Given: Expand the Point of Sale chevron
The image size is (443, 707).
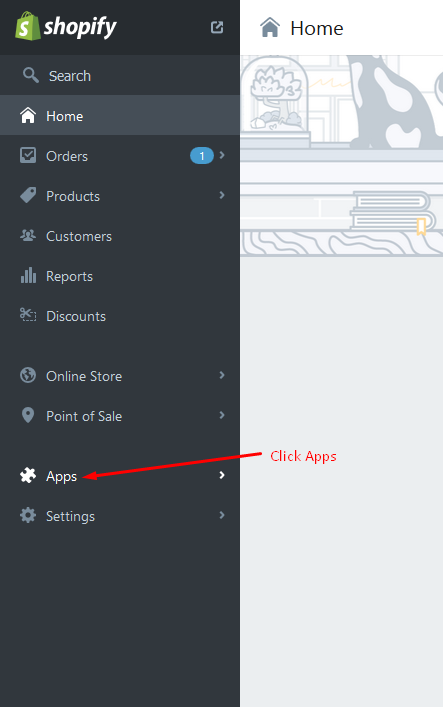Looking at the screenshot, I should pyautogui.click(x=222, y=415).
